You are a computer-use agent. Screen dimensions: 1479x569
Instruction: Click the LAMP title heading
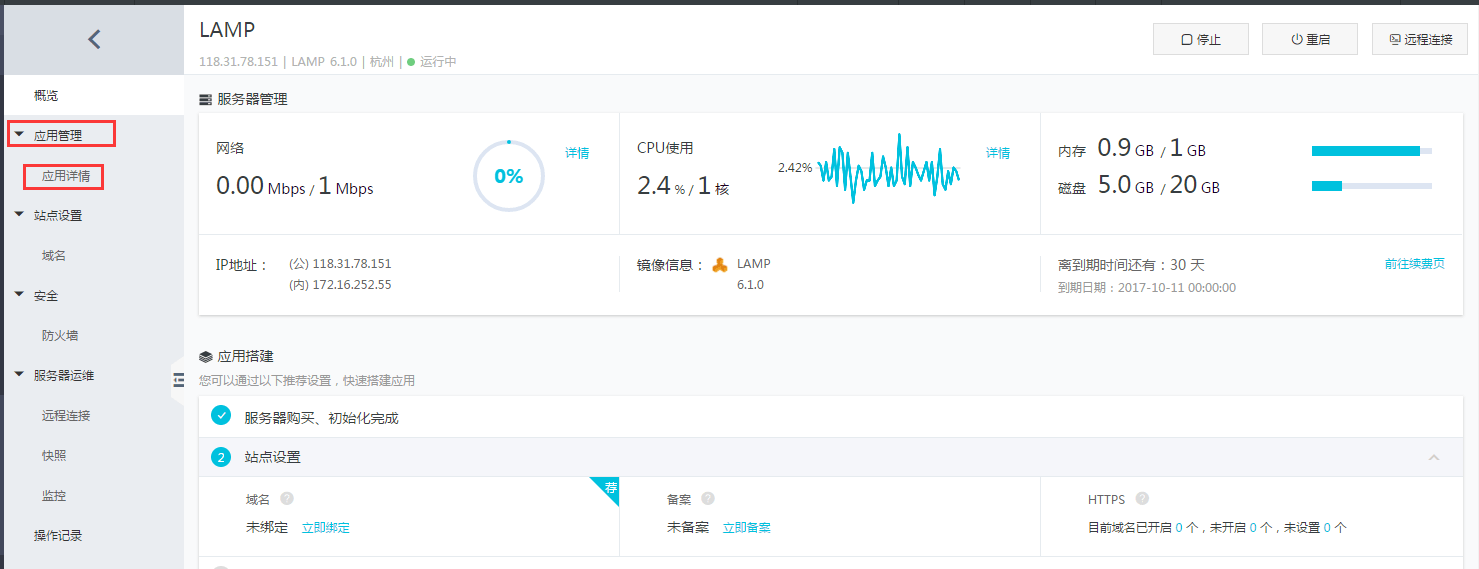[x=227, y=30]
